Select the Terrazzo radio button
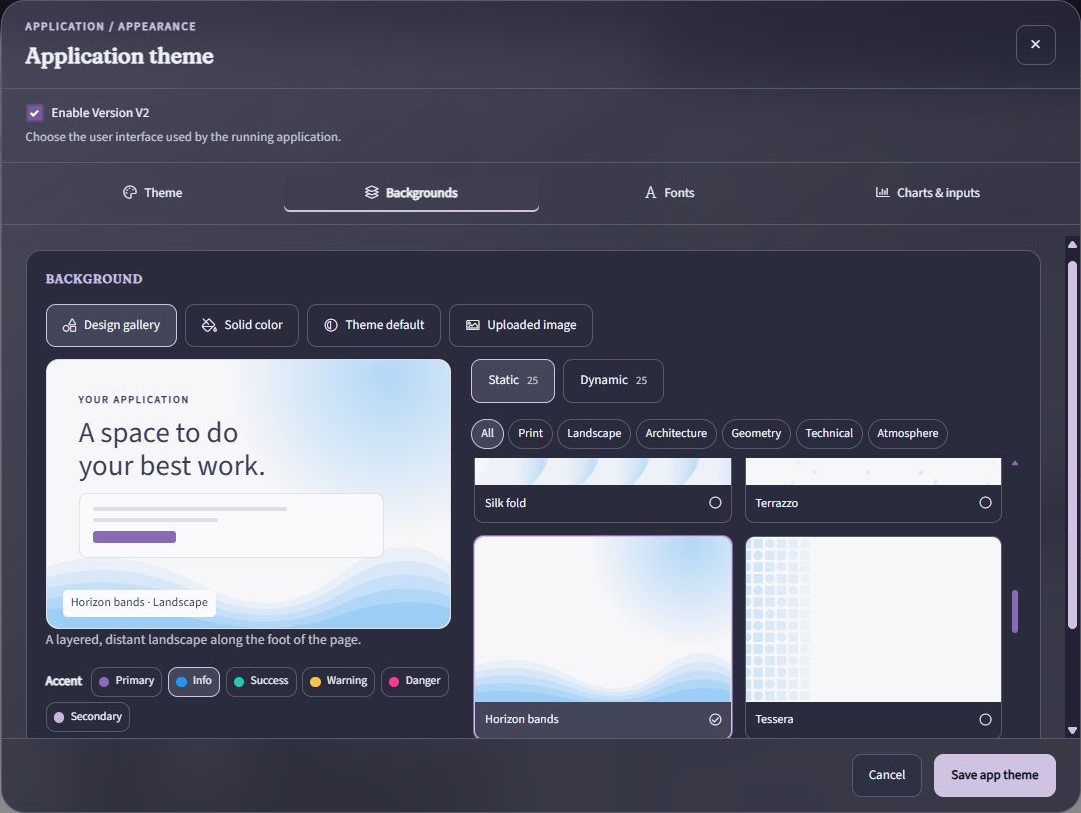 [x=985, y=503]
